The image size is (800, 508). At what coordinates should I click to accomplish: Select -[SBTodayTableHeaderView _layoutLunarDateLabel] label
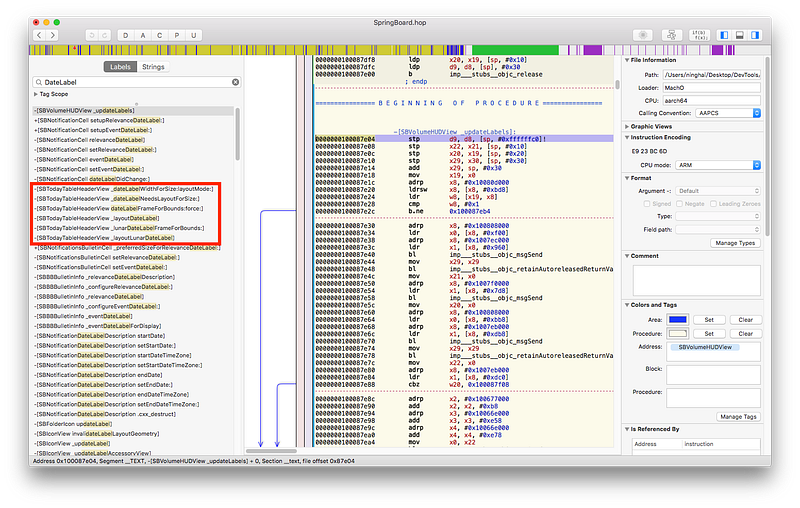tap(104, 238)
